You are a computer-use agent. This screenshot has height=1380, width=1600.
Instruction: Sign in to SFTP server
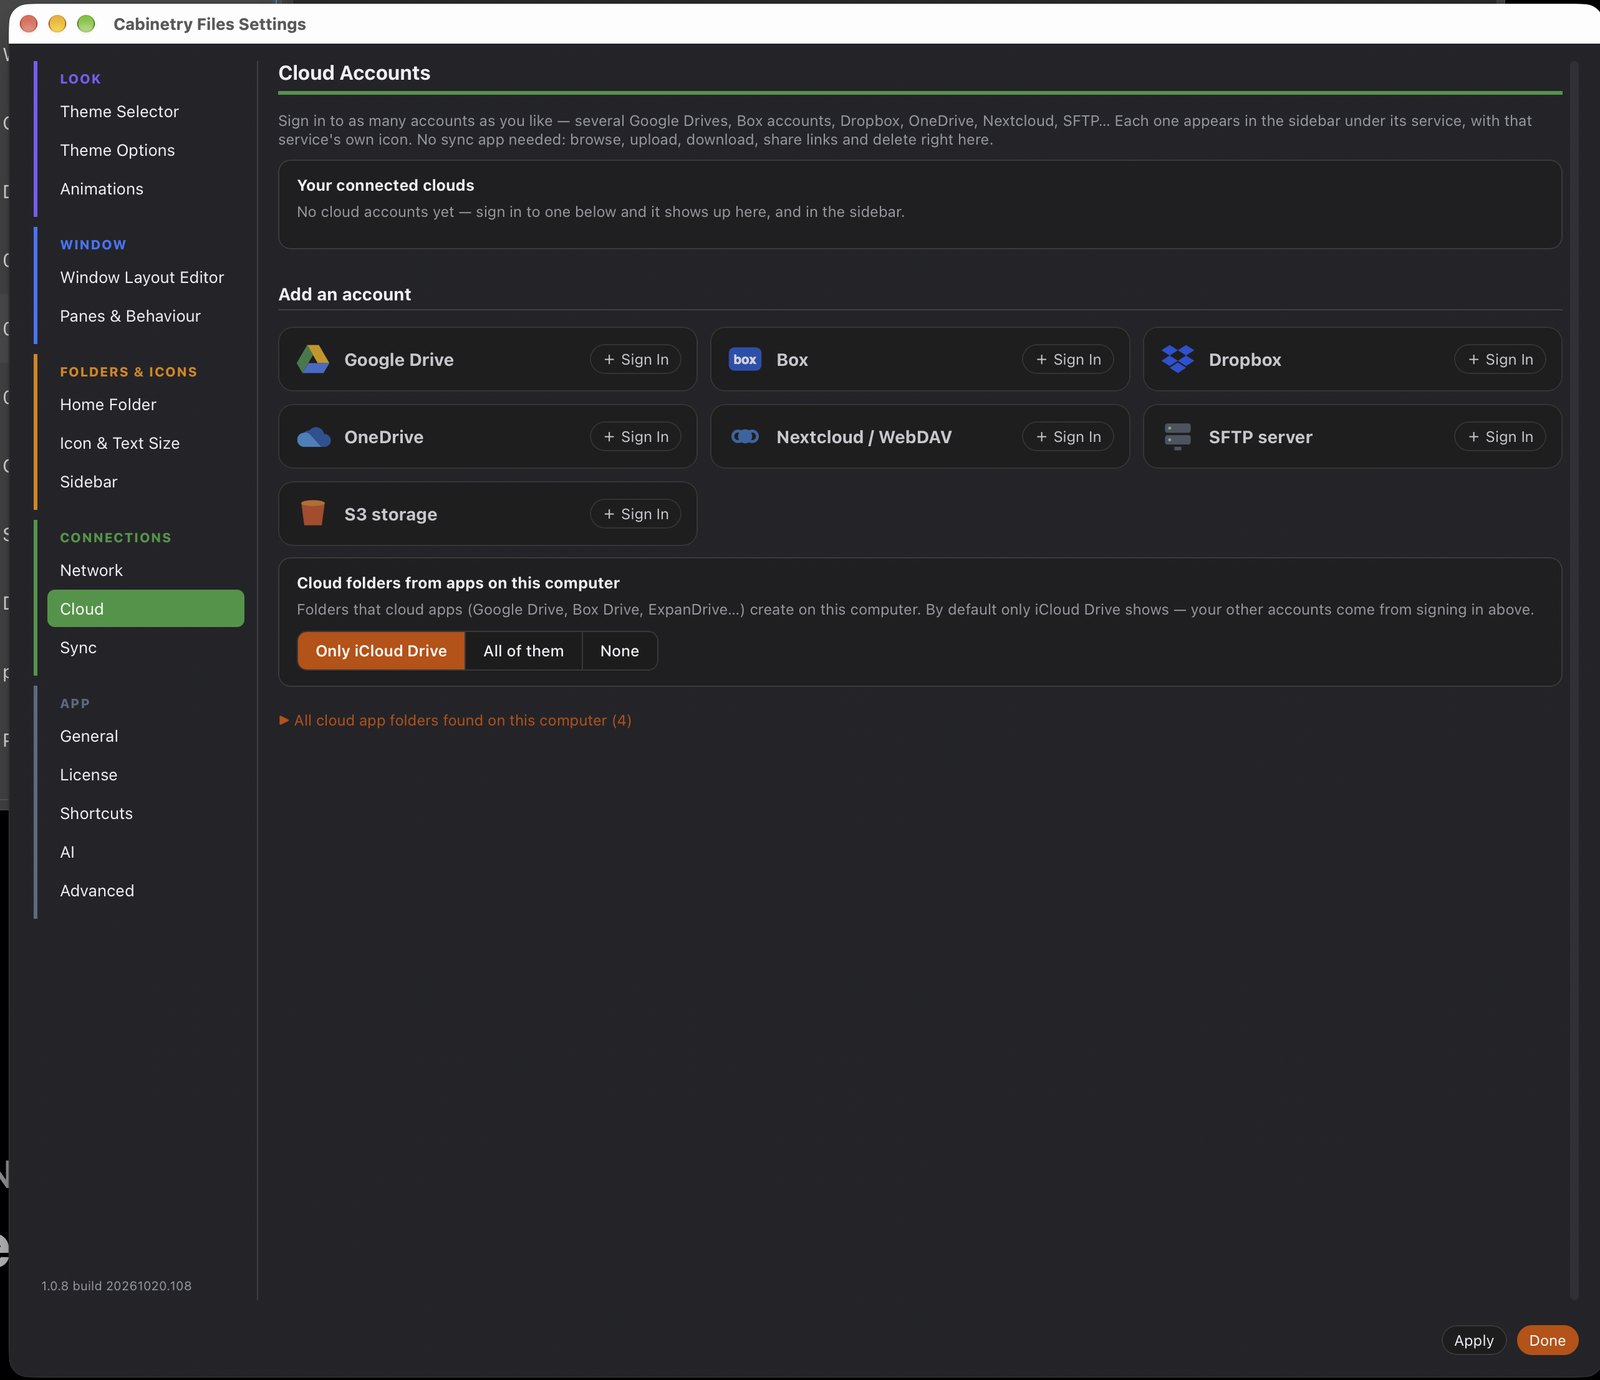click(1500, 437)
